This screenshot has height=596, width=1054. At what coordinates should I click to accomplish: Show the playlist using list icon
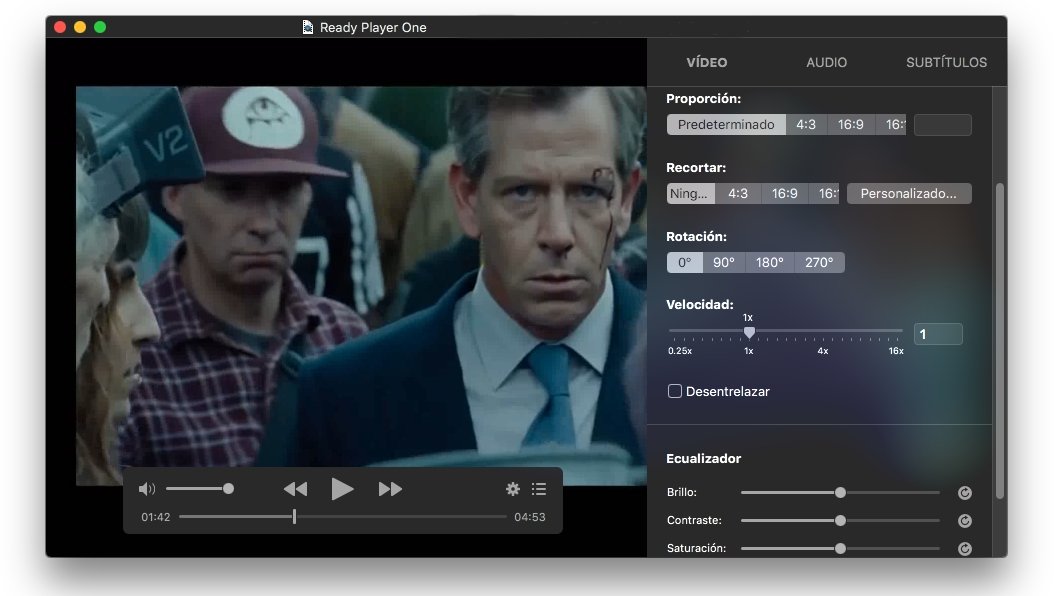tap(539, 489)
